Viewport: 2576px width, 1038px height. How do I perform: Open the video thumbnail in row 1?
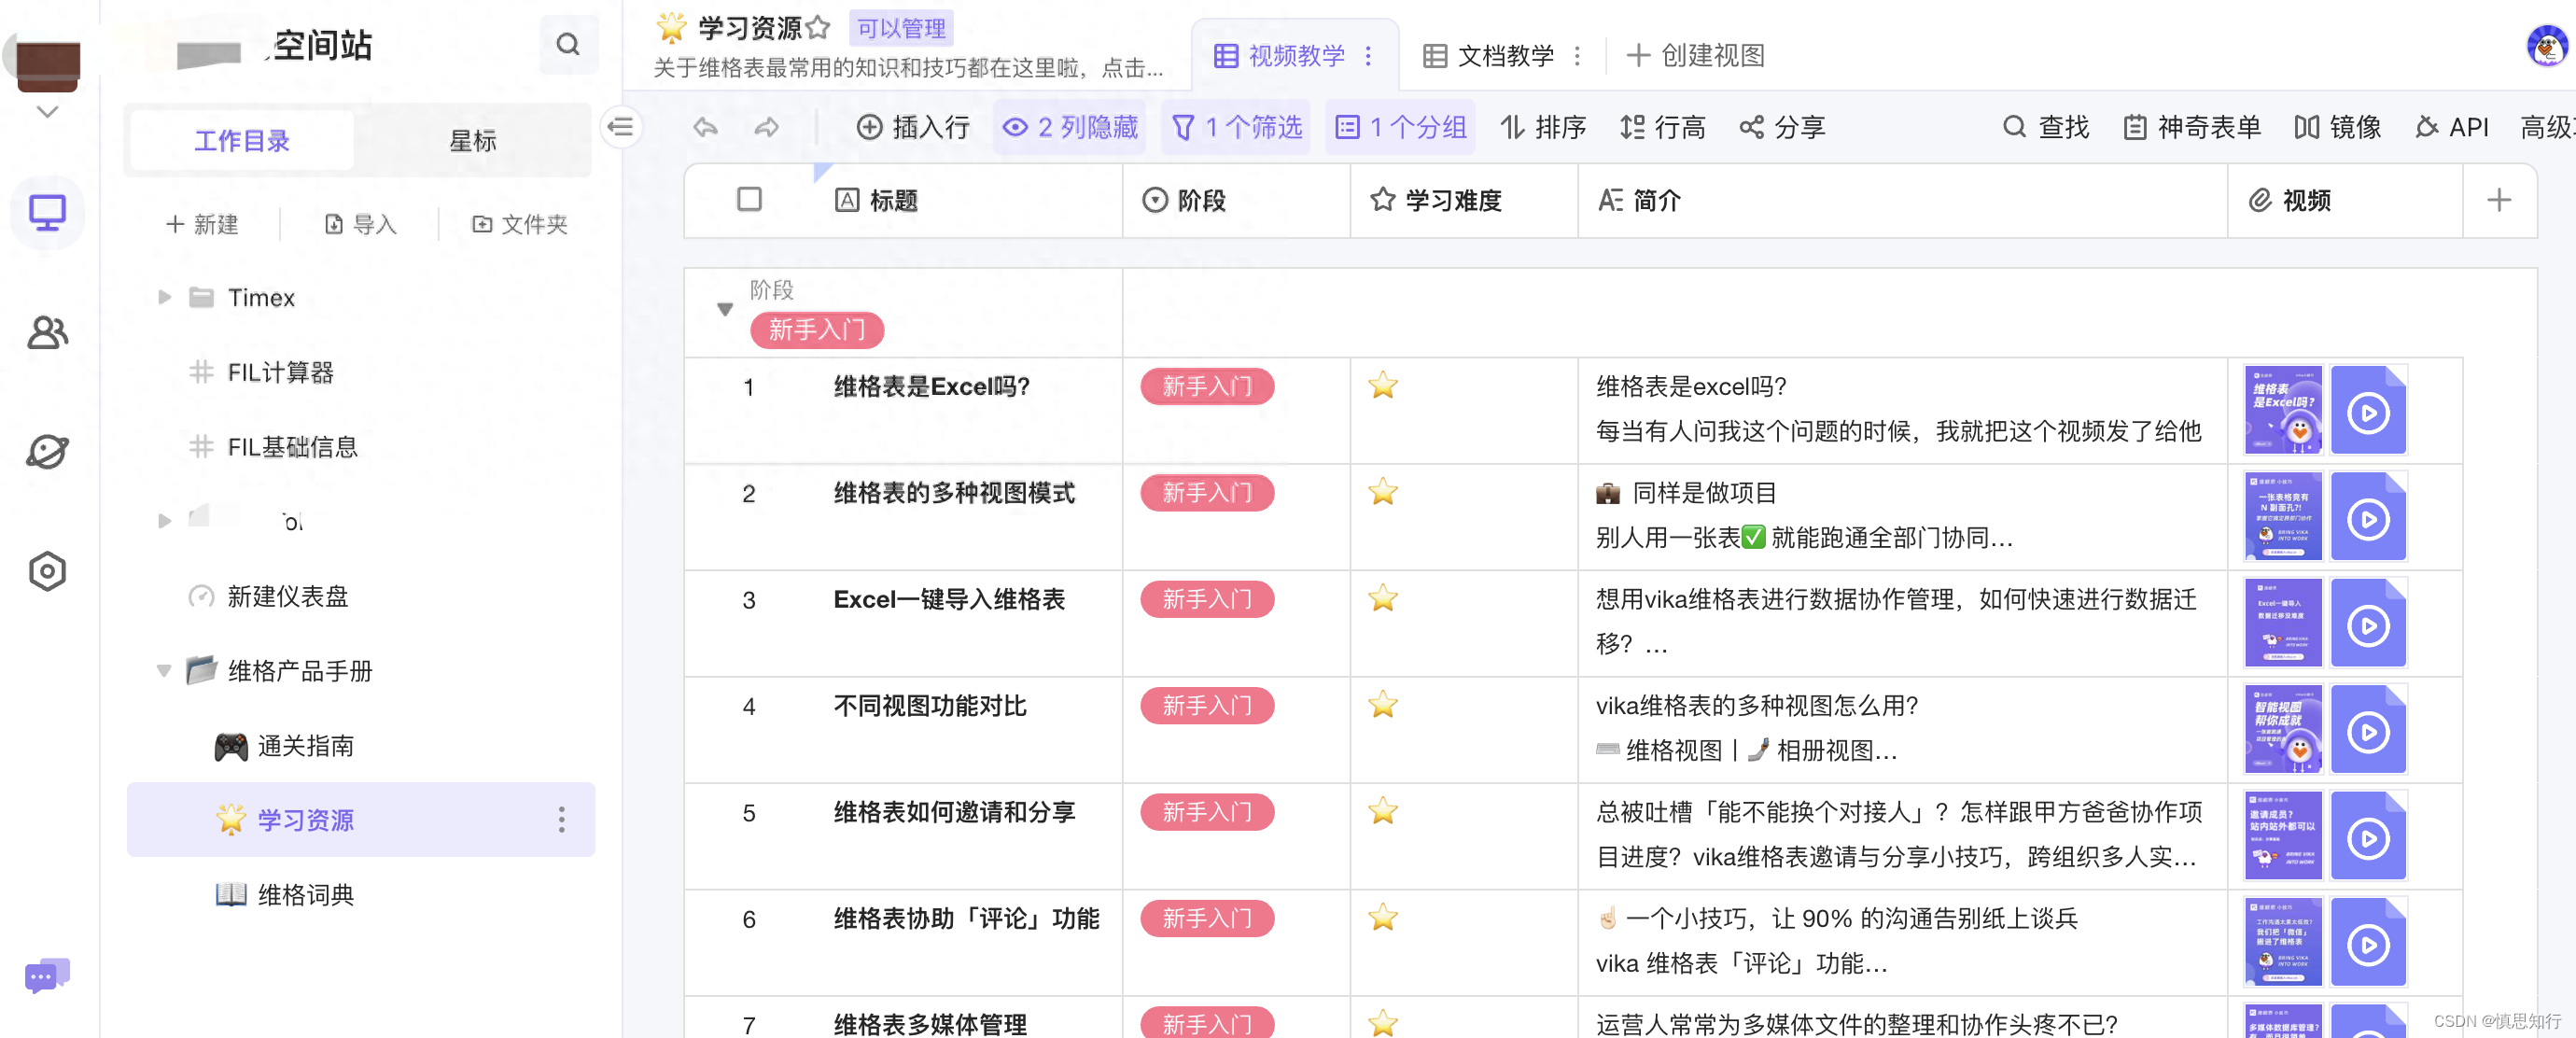tap(2282, 410)
